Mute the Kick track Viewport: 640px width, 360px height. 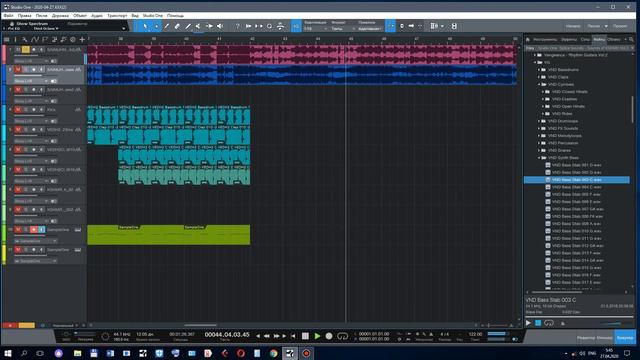tap(18, 109)
